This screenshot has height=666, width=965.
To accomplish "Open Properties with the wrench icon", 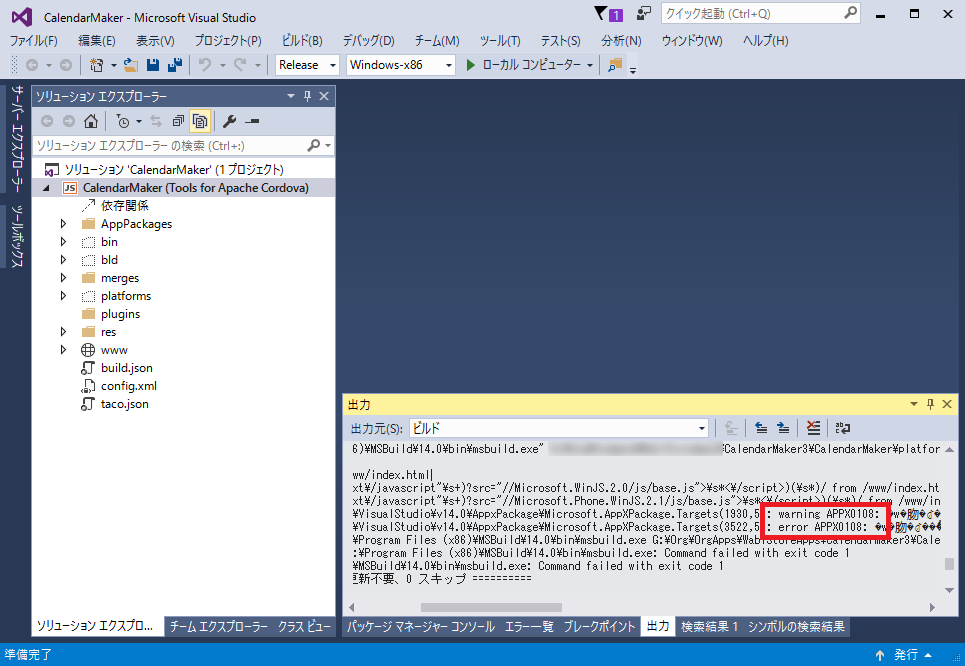I will [230, 121].
